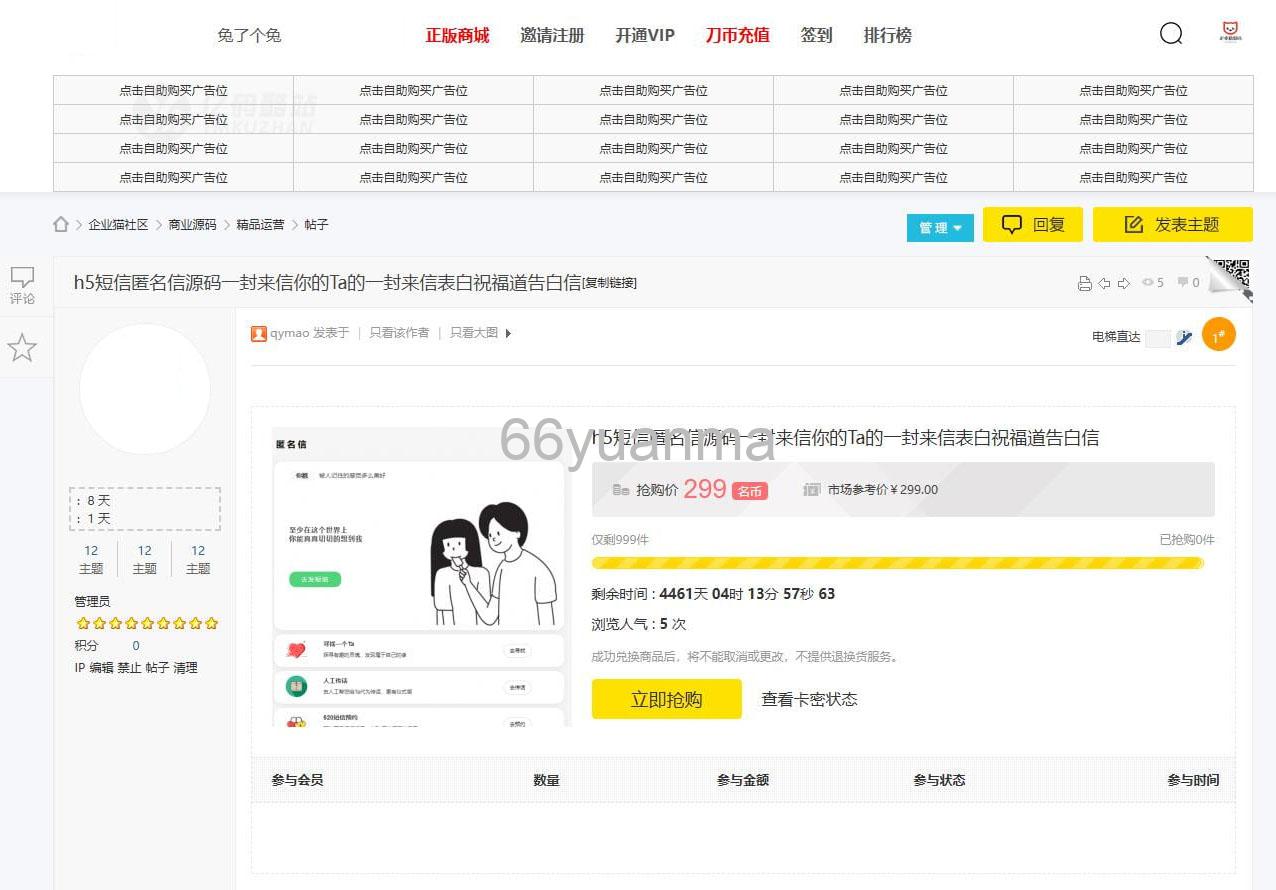The image size is (1276, 890).
Task: Click the 回复 reply button
Action: (1031, 224)
